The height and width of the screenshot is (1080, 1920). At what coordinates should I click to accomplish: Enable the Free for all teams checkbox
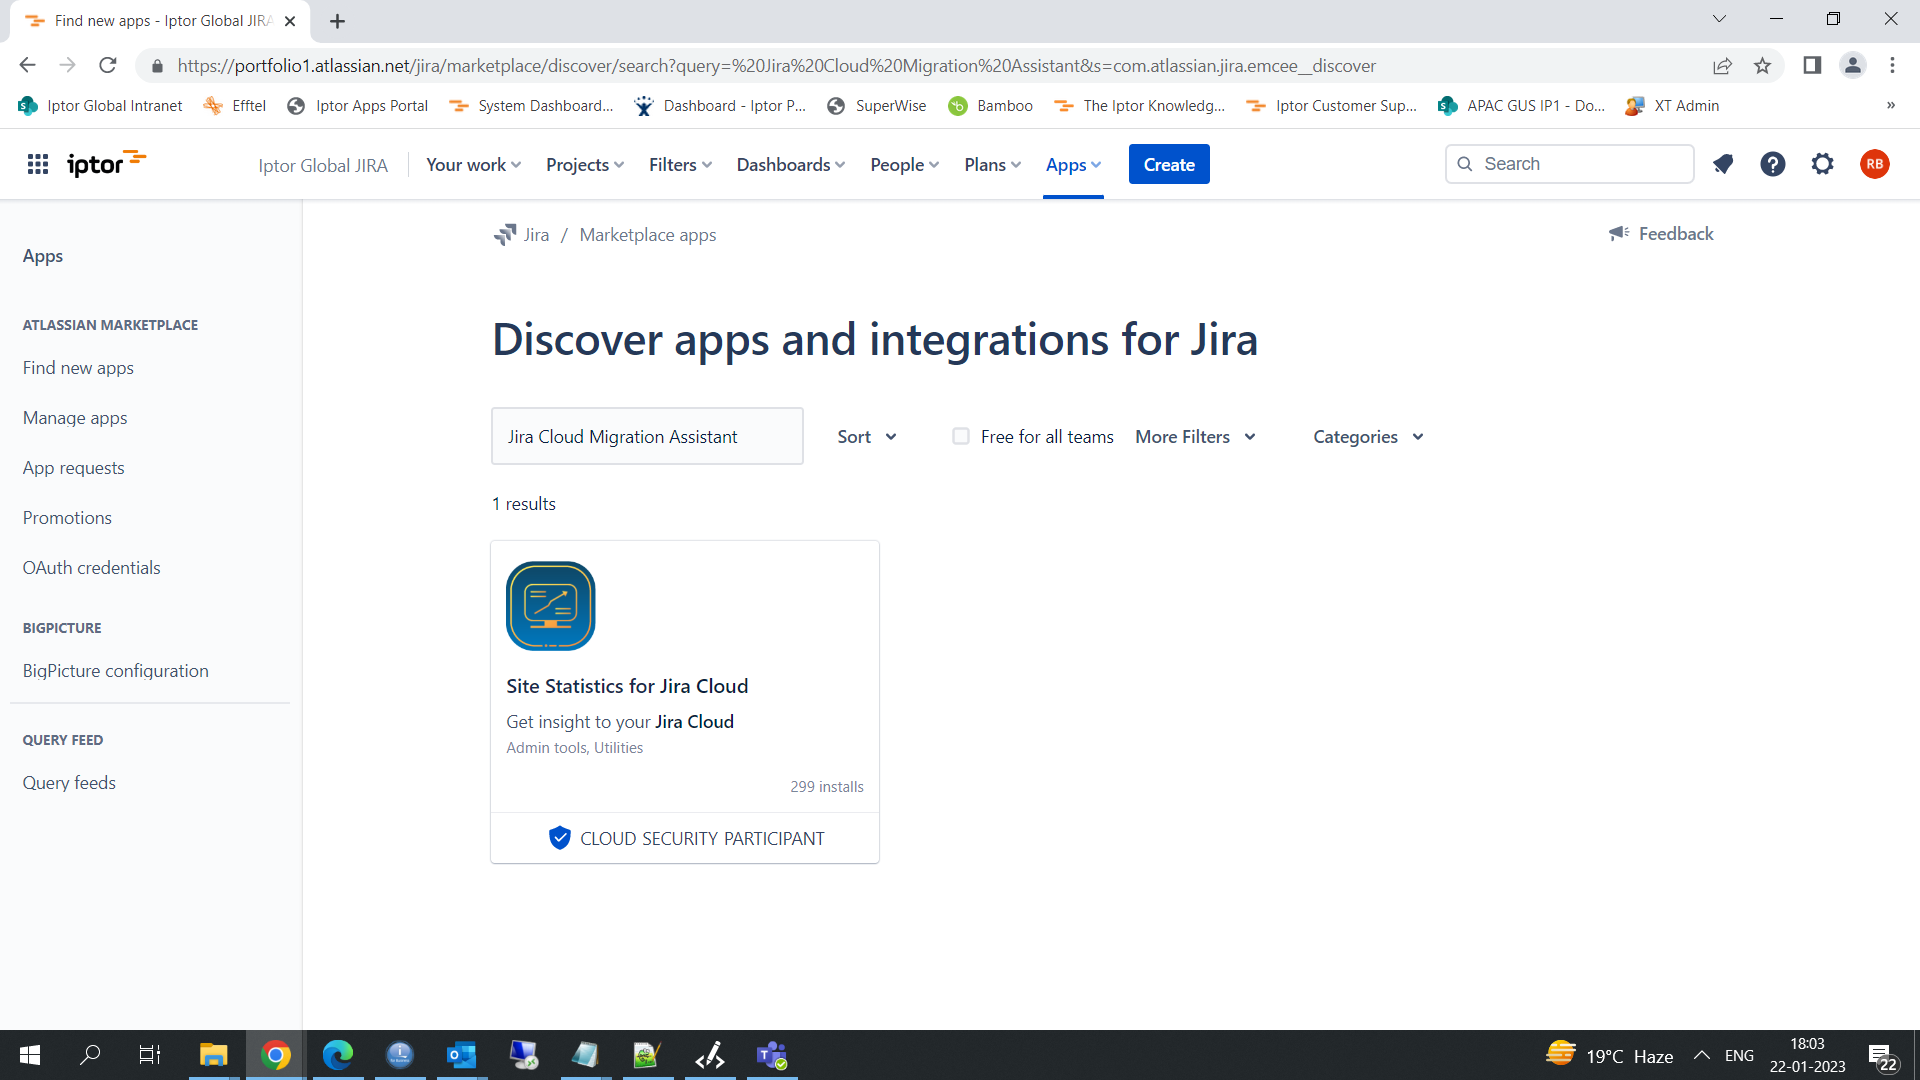pos(960,436)
